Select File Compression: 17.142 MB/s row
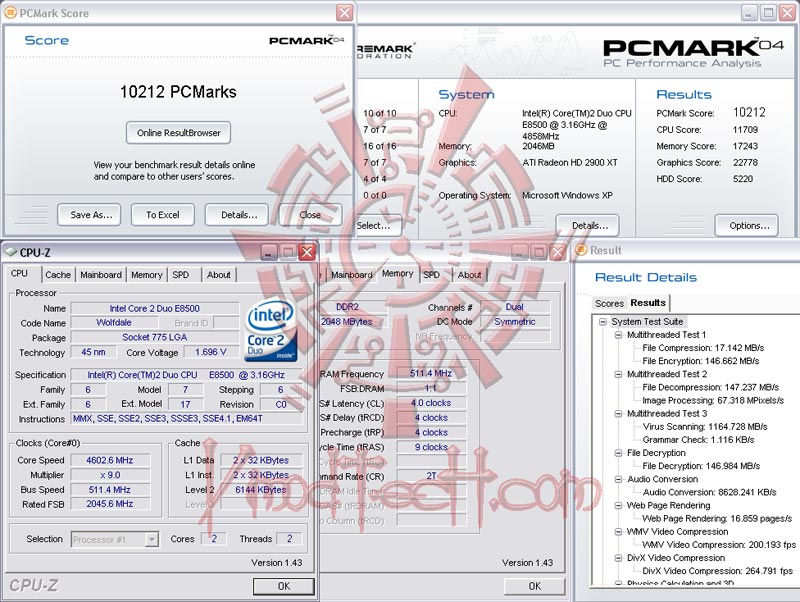This screenshot has height=602, width=800. click(x=703, y=348)
